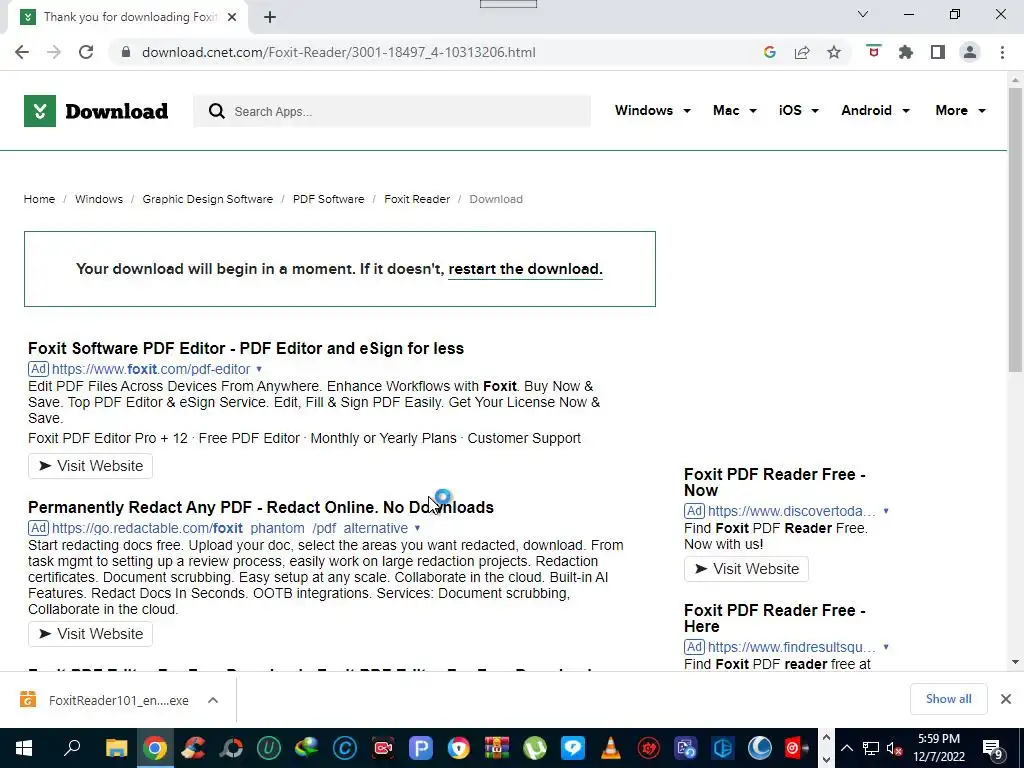1024x768 pixels.
Task: Open https://www.findresultsqu... ad URL
Action: pos(791,647)
